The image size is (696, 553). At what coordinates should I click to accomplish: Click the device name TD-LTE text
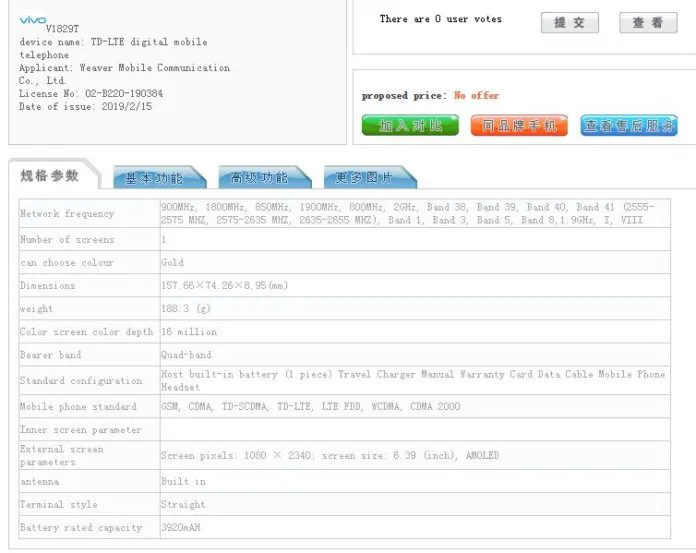click(x=113, y=48)
